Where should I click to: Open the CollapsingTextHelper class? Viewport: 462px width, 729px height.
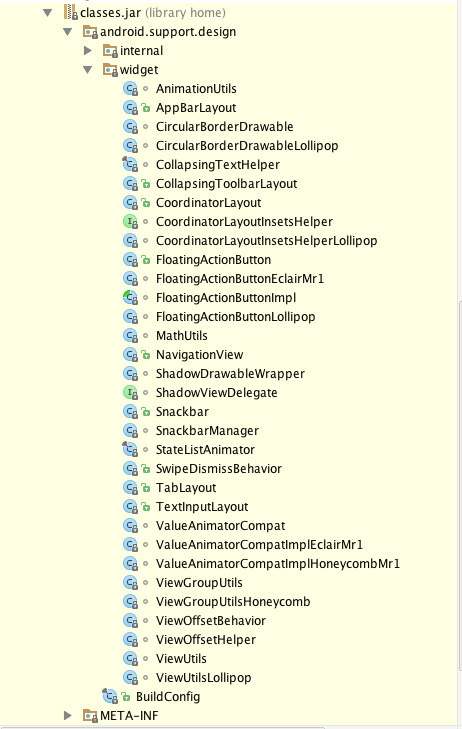pos(218,165)
